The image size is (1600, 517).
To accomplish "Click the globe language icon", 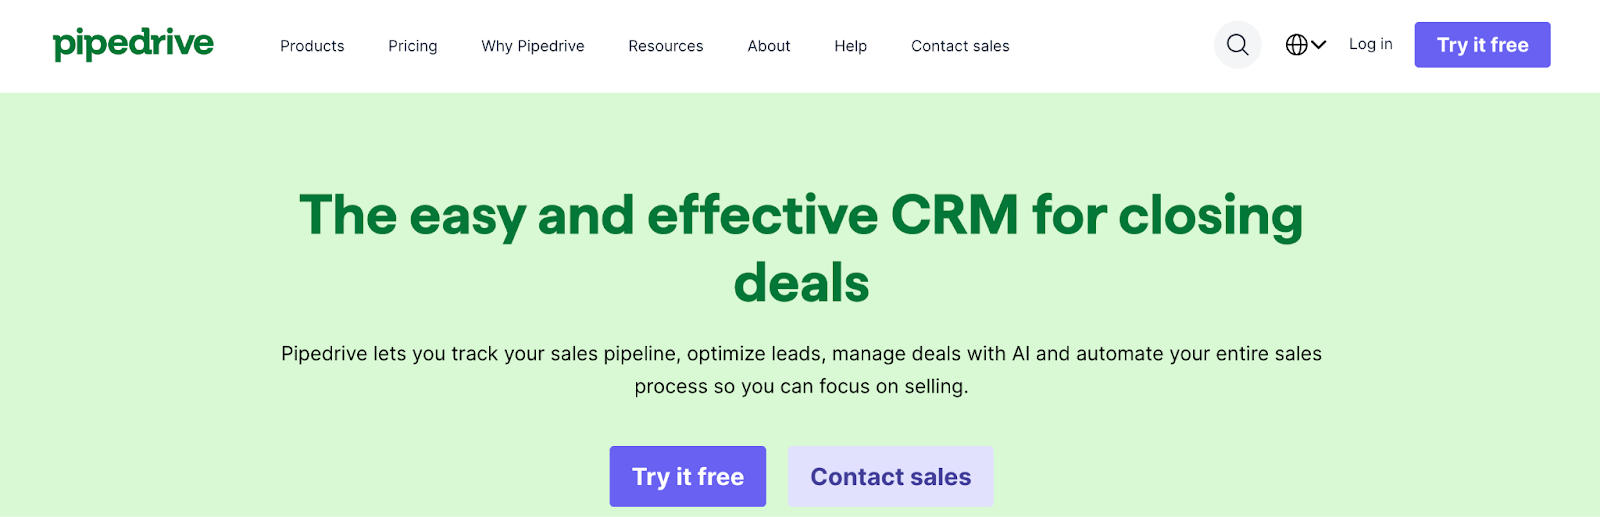I will click(x=1296, y=45).
